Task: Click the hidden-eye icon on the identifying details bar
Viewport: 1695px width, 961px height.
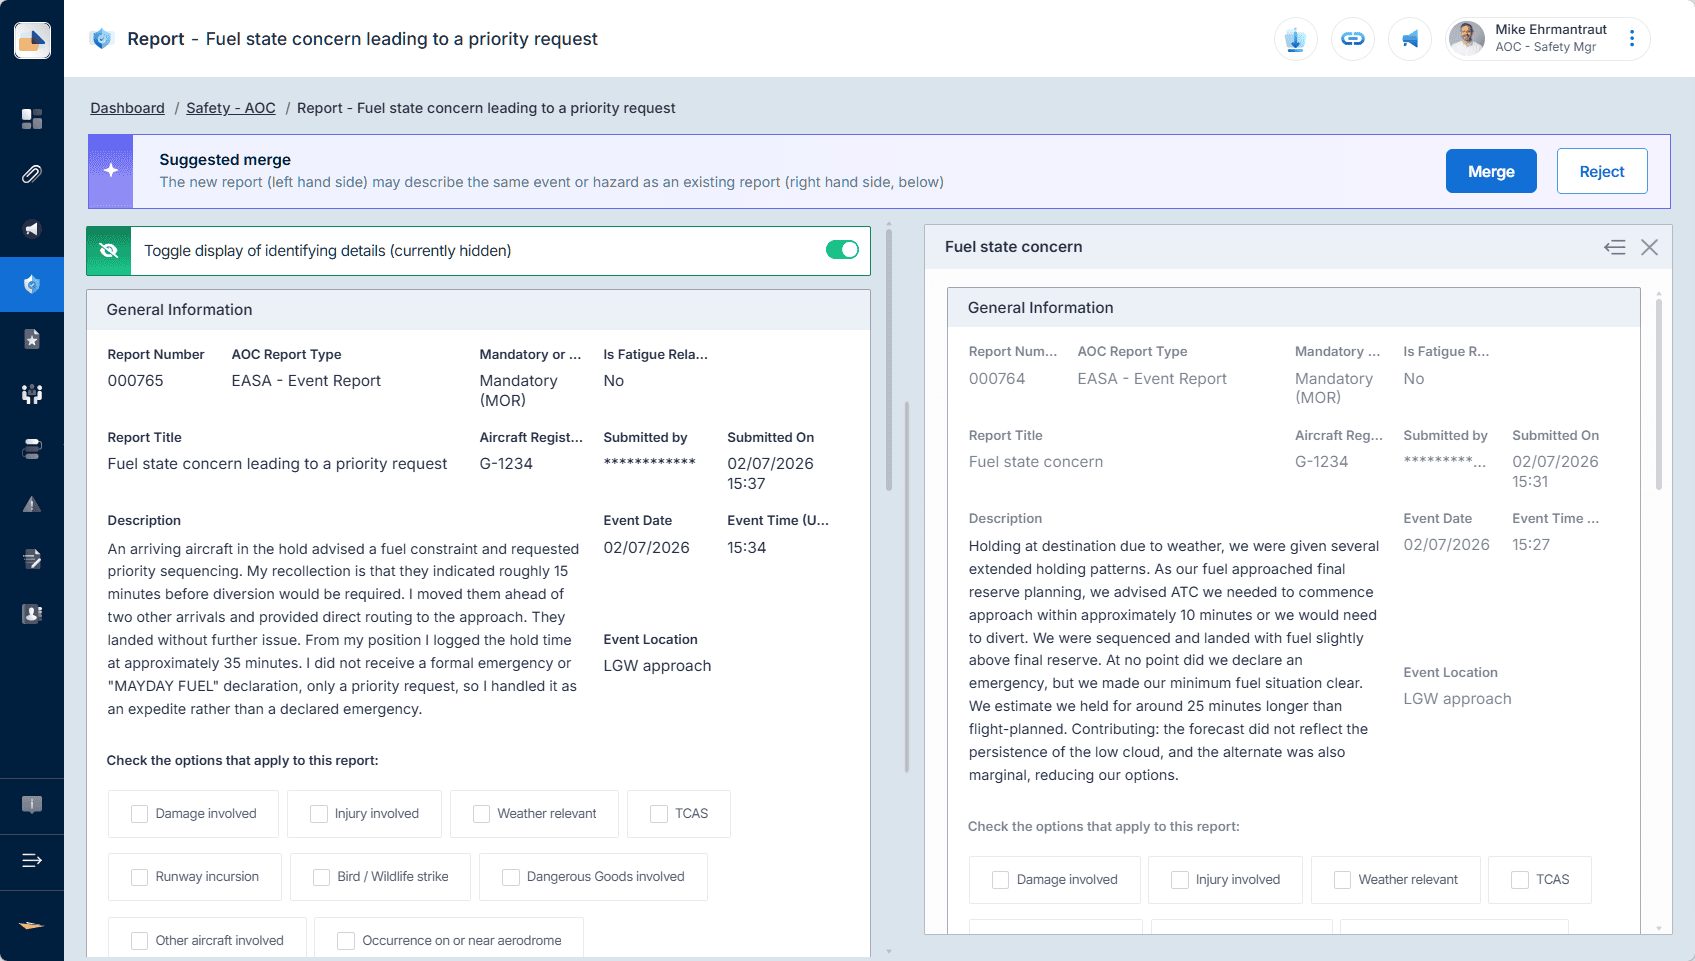Action: point(109,251)
